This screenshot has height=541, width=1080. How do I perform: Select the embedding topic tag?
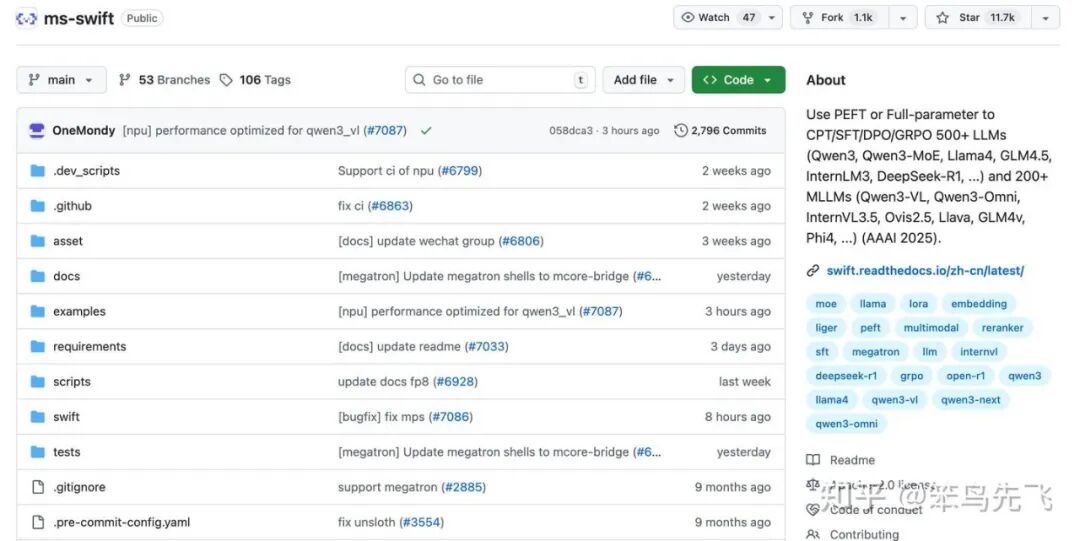[x=979, y=304]
